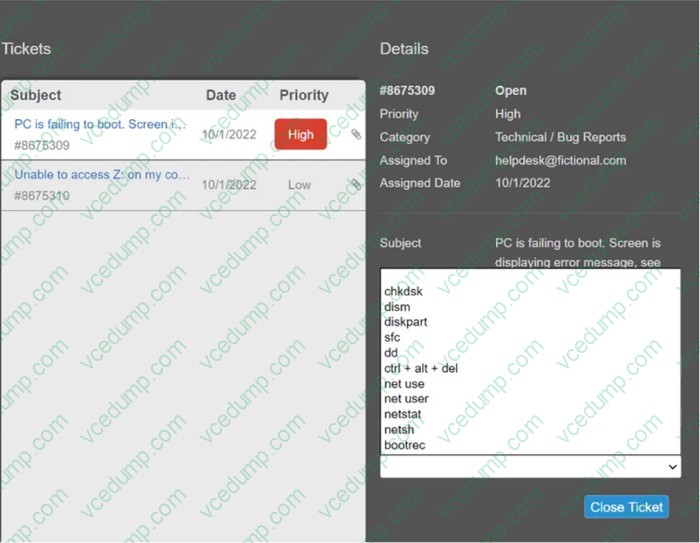Screen dimensions: 700x543
Task: Pick 'ctrl + alt + del' from list
Action: pos(420,369)
